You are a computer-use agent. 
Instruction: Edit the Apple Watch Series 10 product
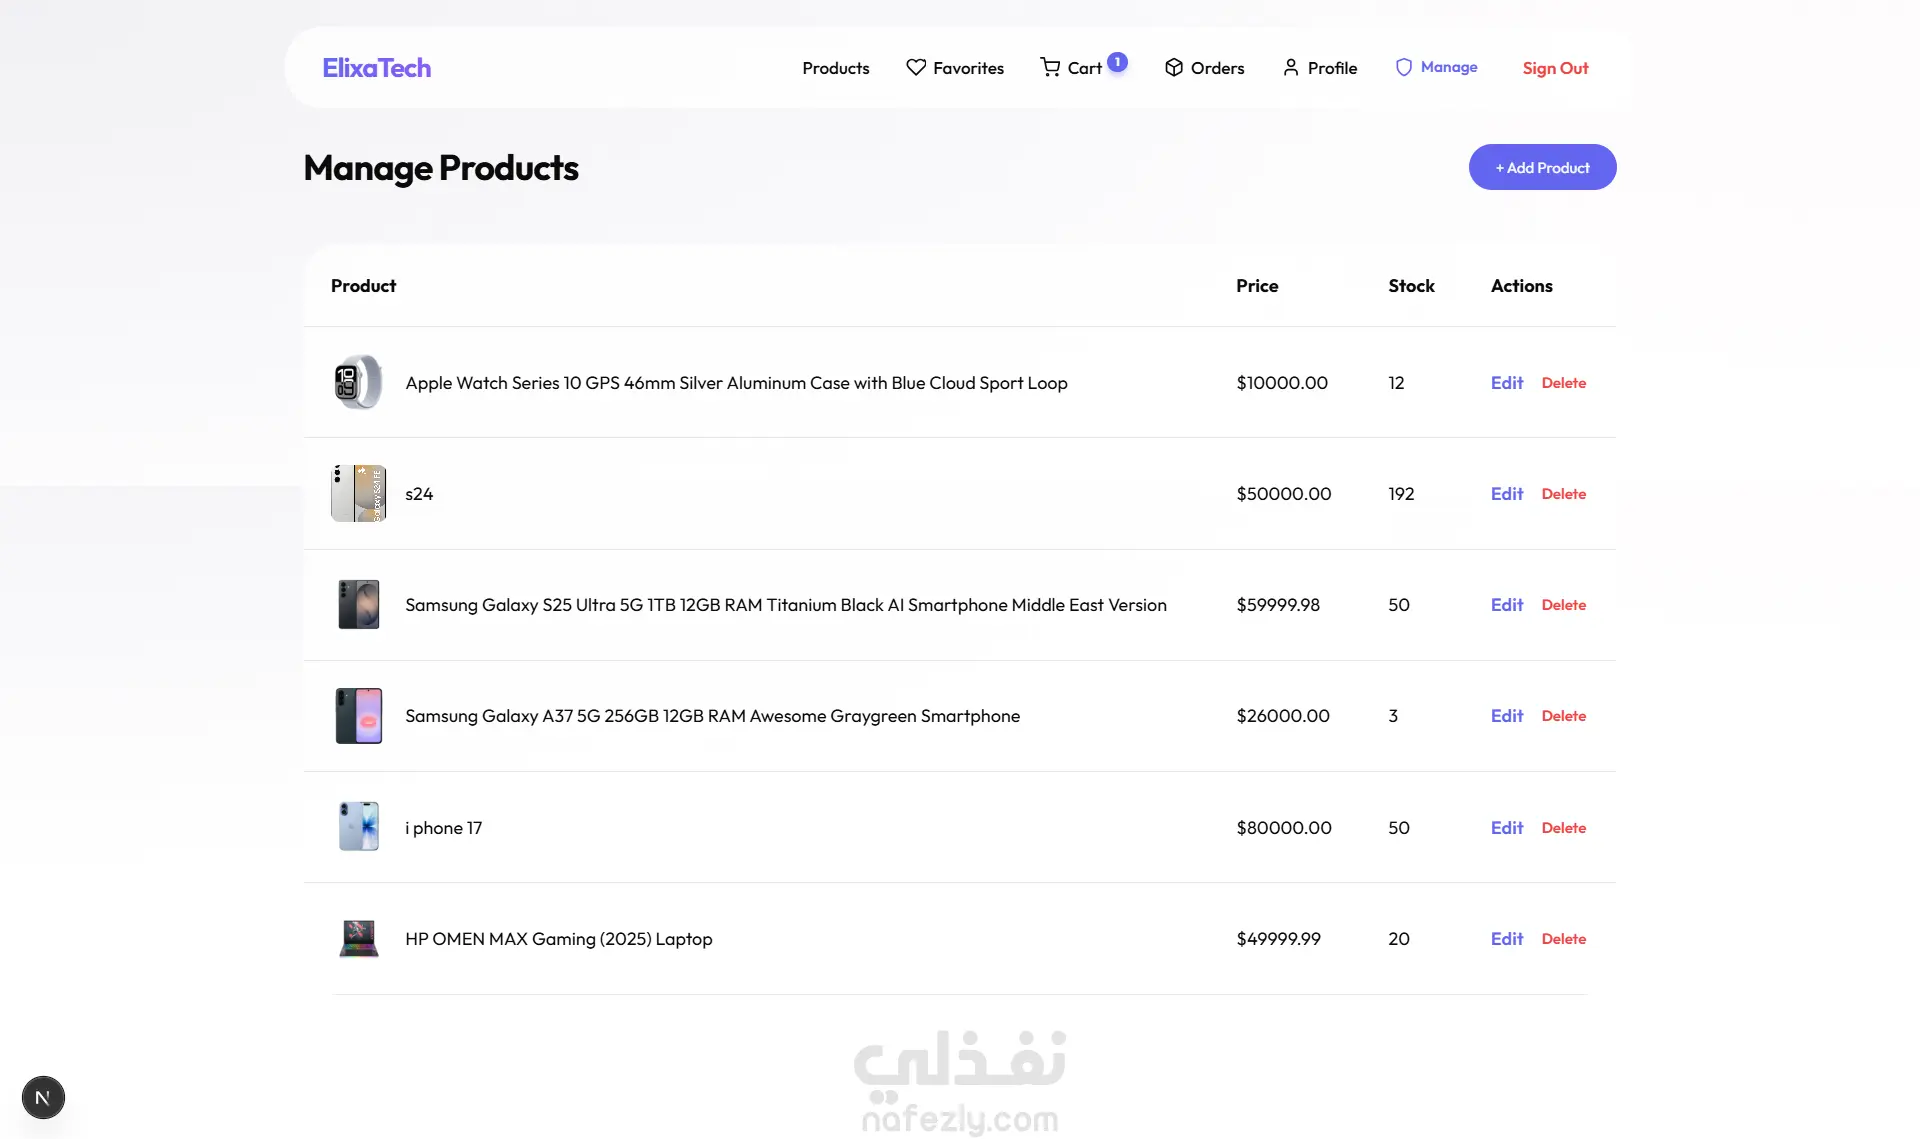click(x=1507, y=383)
